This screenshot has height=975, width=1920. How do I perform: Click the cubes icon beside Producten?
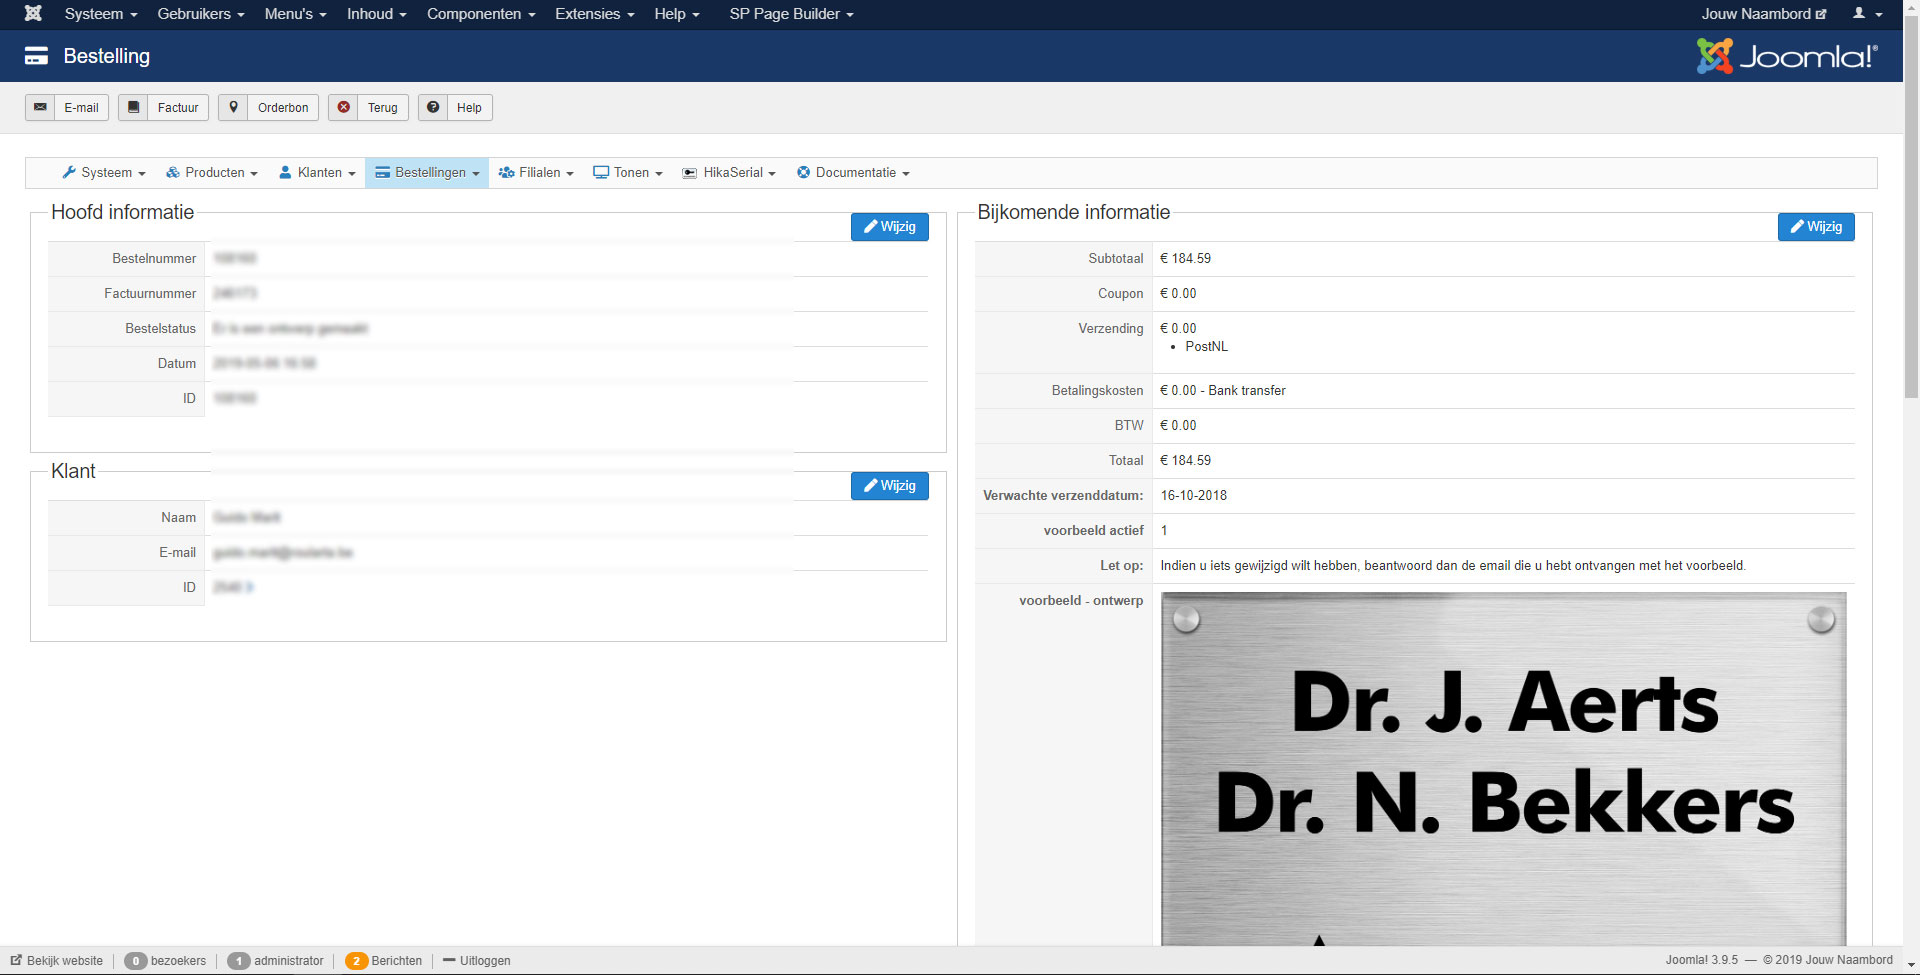(173, 172)
